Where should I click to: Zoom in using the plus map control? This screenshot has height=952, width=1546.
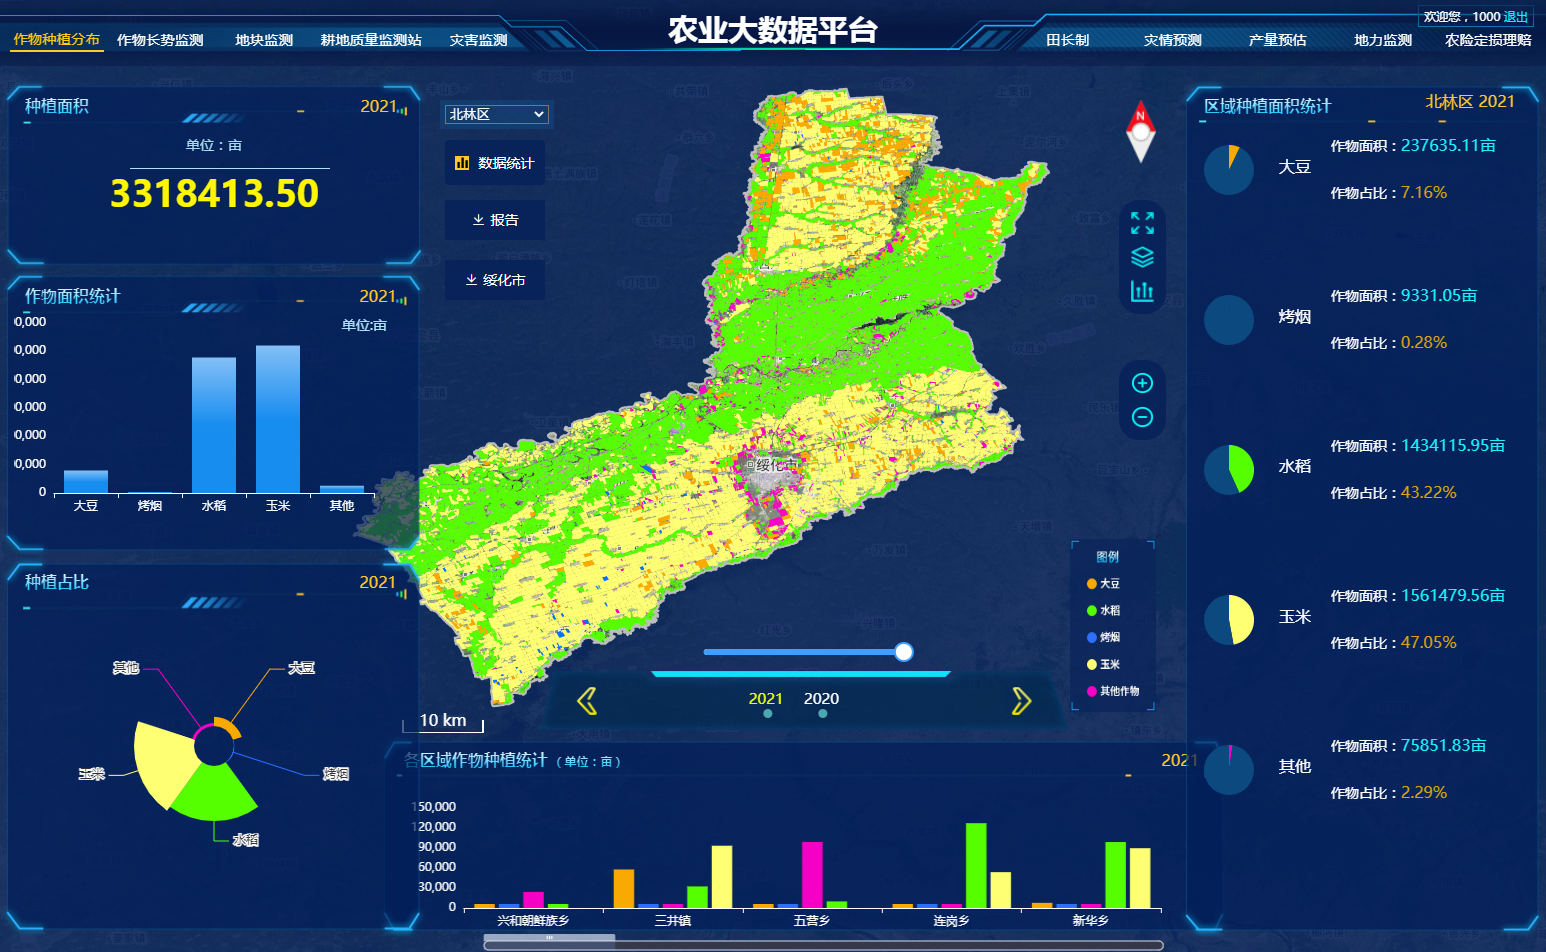click(x=1142, y=382)
